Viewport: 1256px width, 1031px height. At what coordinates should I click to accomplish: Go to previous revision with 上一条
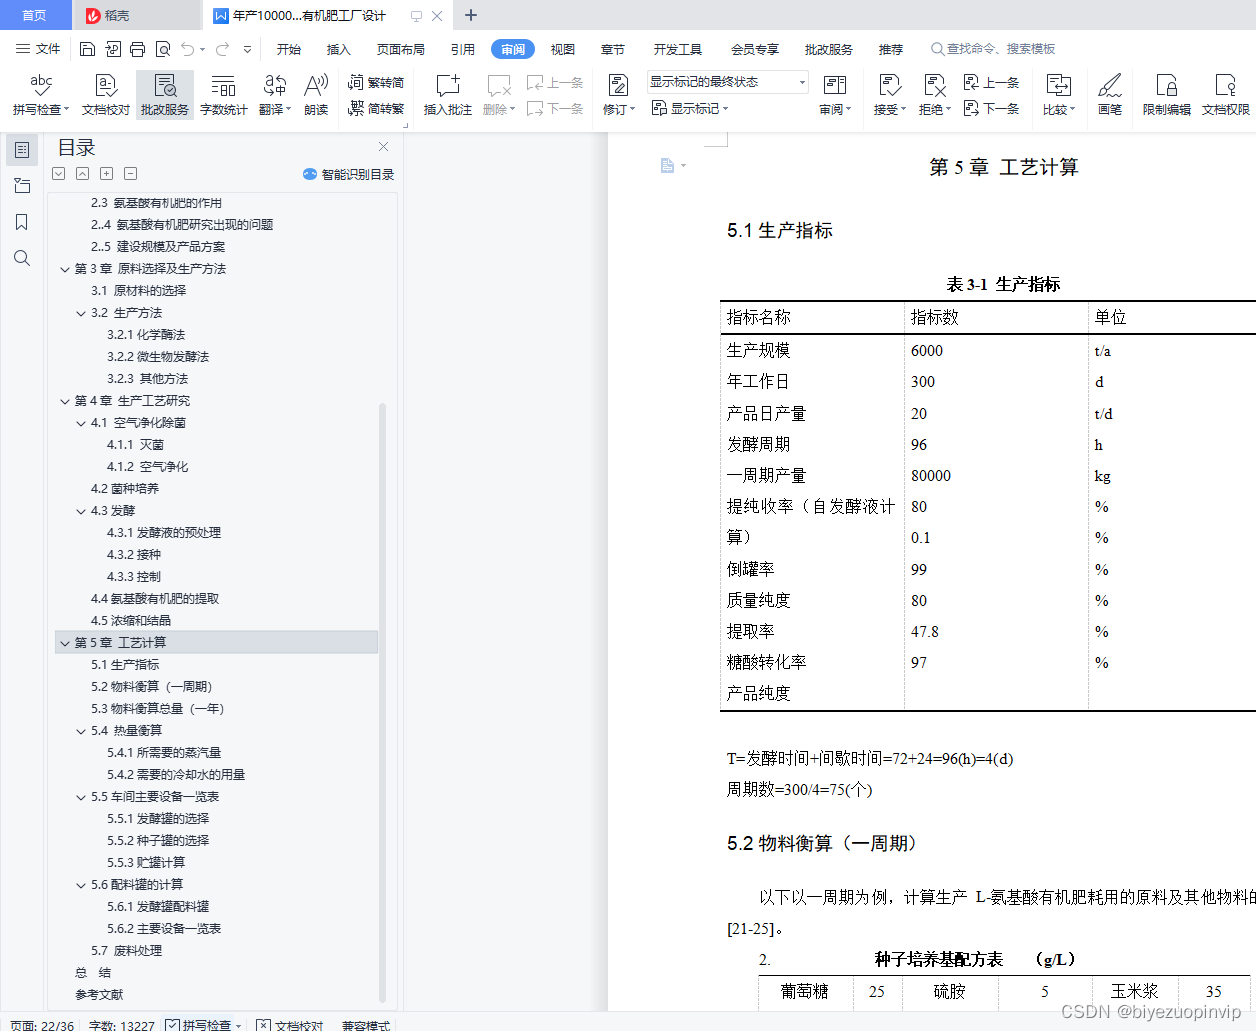pos(991,83)
